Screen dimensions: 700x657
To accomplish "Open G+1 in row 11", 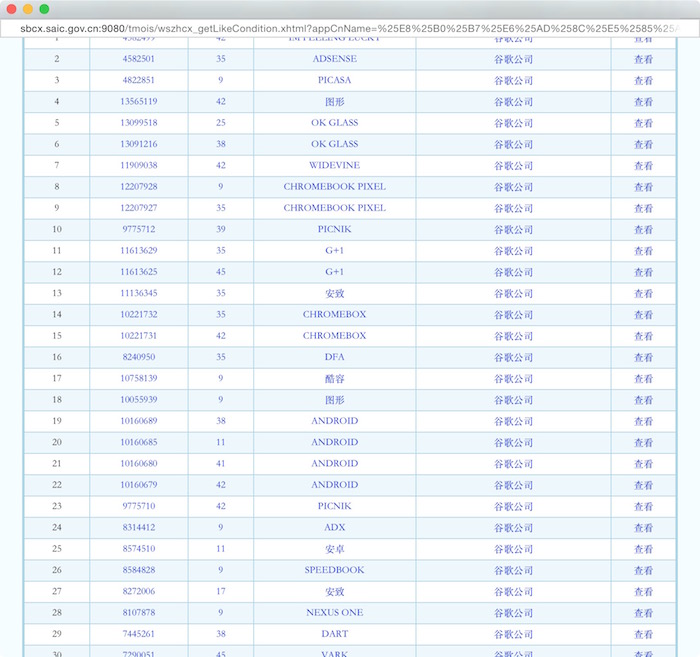I will (x=334, y=250).
